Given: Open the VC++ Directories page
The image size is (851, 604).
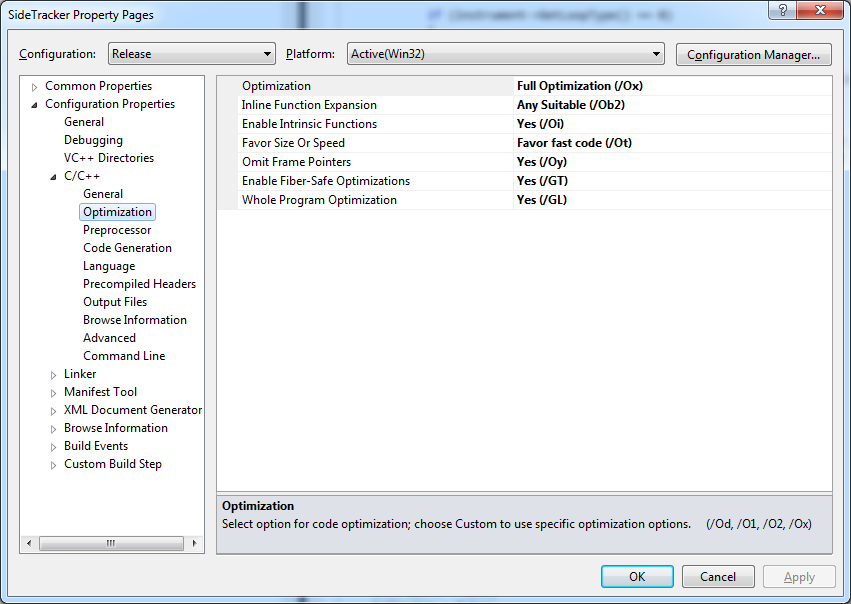Looking at the screenshot, I should pos(109,158).
